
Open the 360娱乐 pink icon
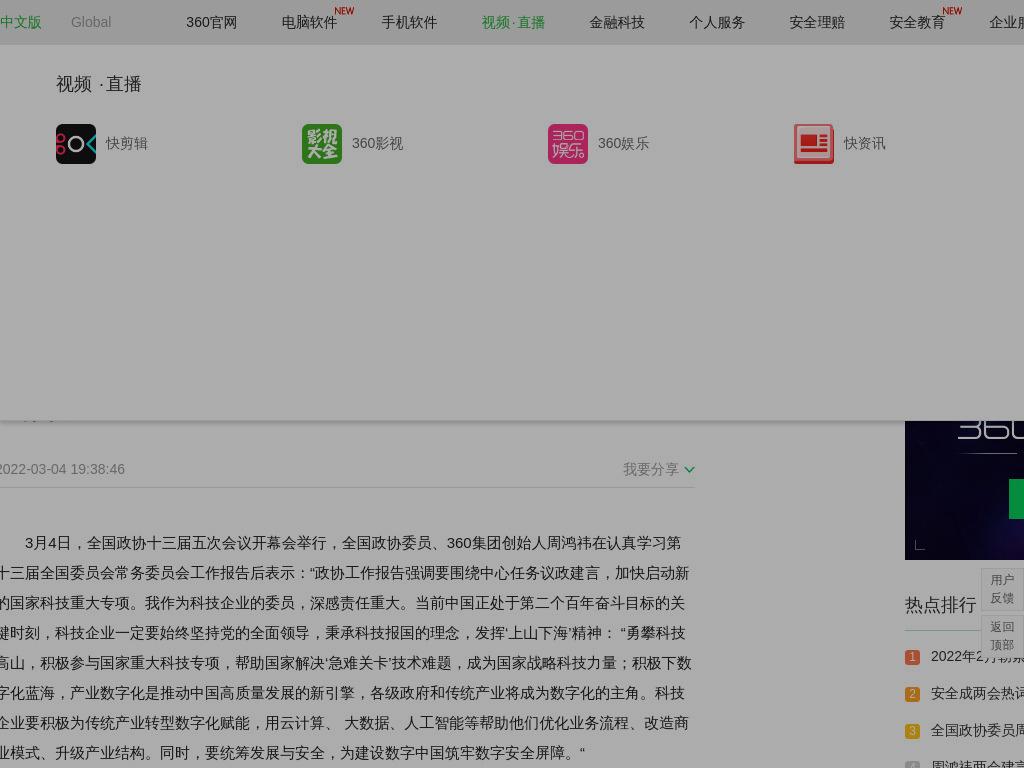[x=568, y=144]
